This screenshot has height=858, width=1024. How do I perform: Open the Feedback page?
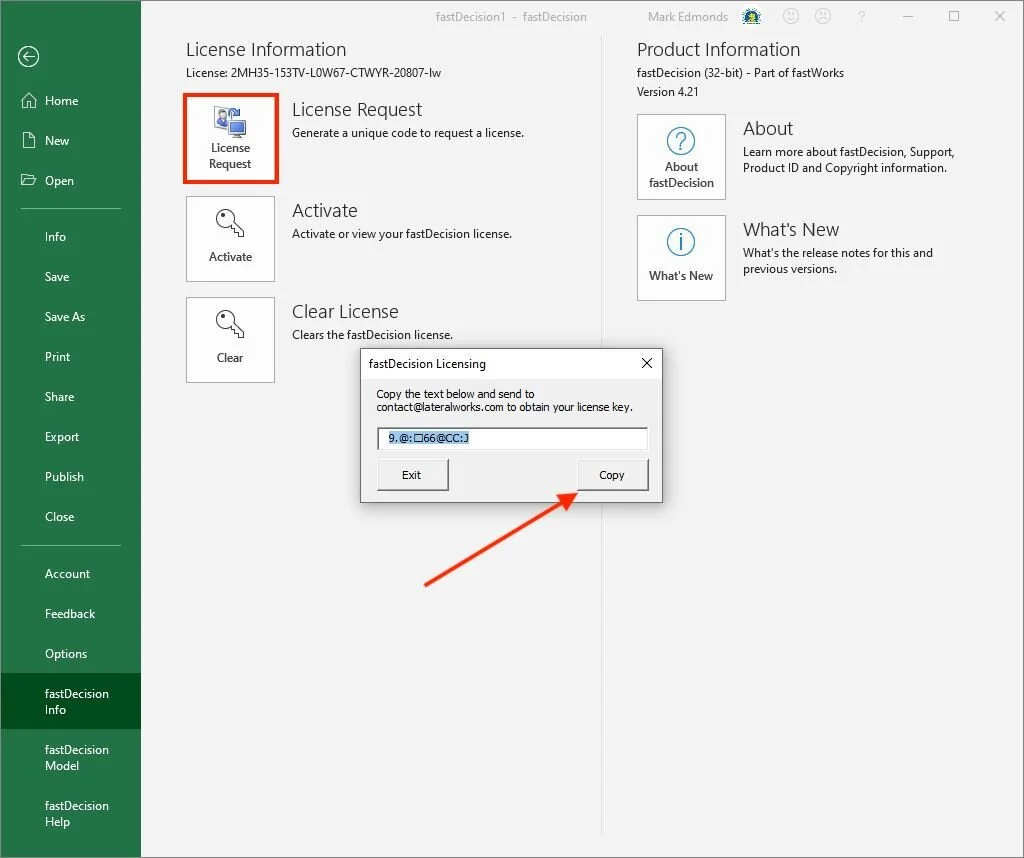70,614
